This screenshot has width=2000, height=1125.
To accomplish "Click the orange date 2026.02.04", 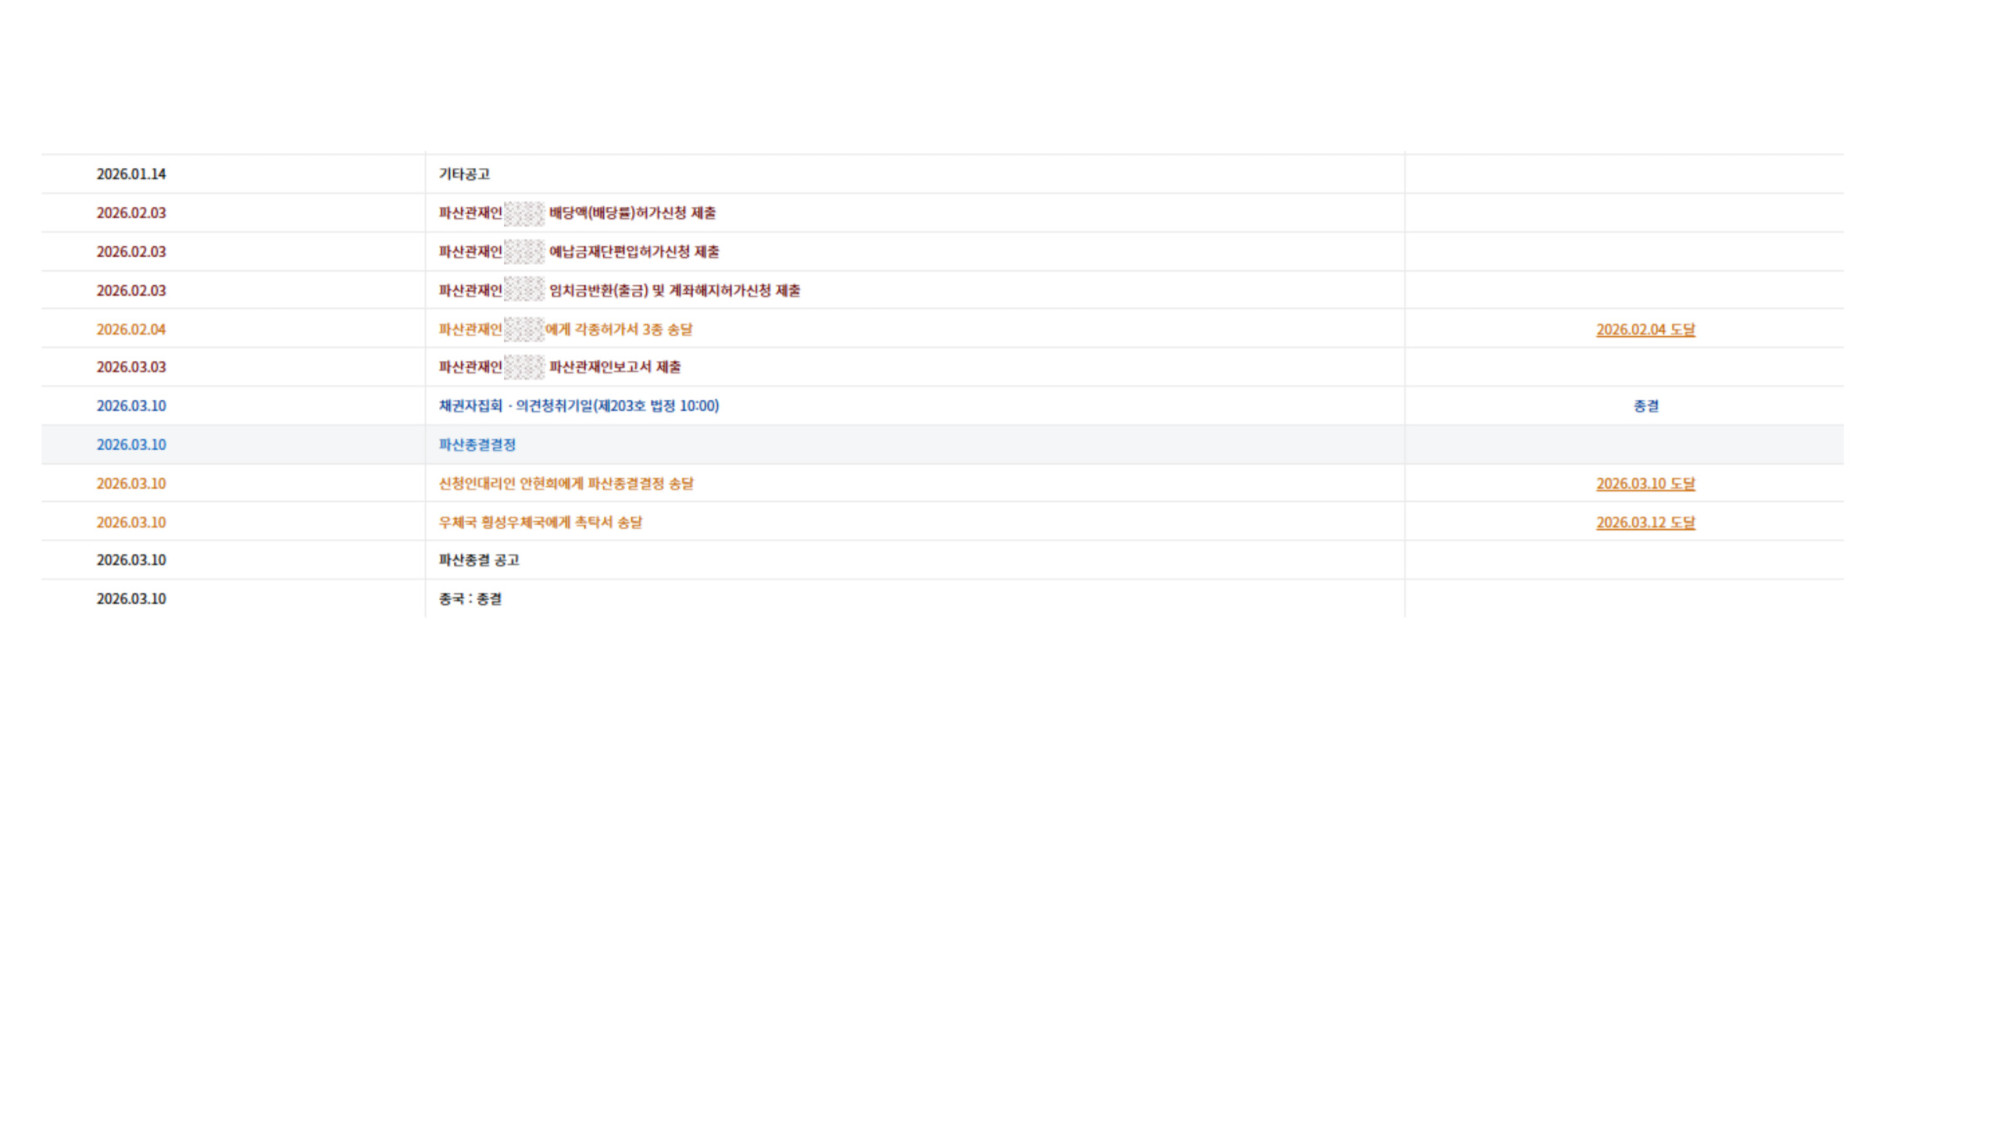I will (x=131, y=329).
